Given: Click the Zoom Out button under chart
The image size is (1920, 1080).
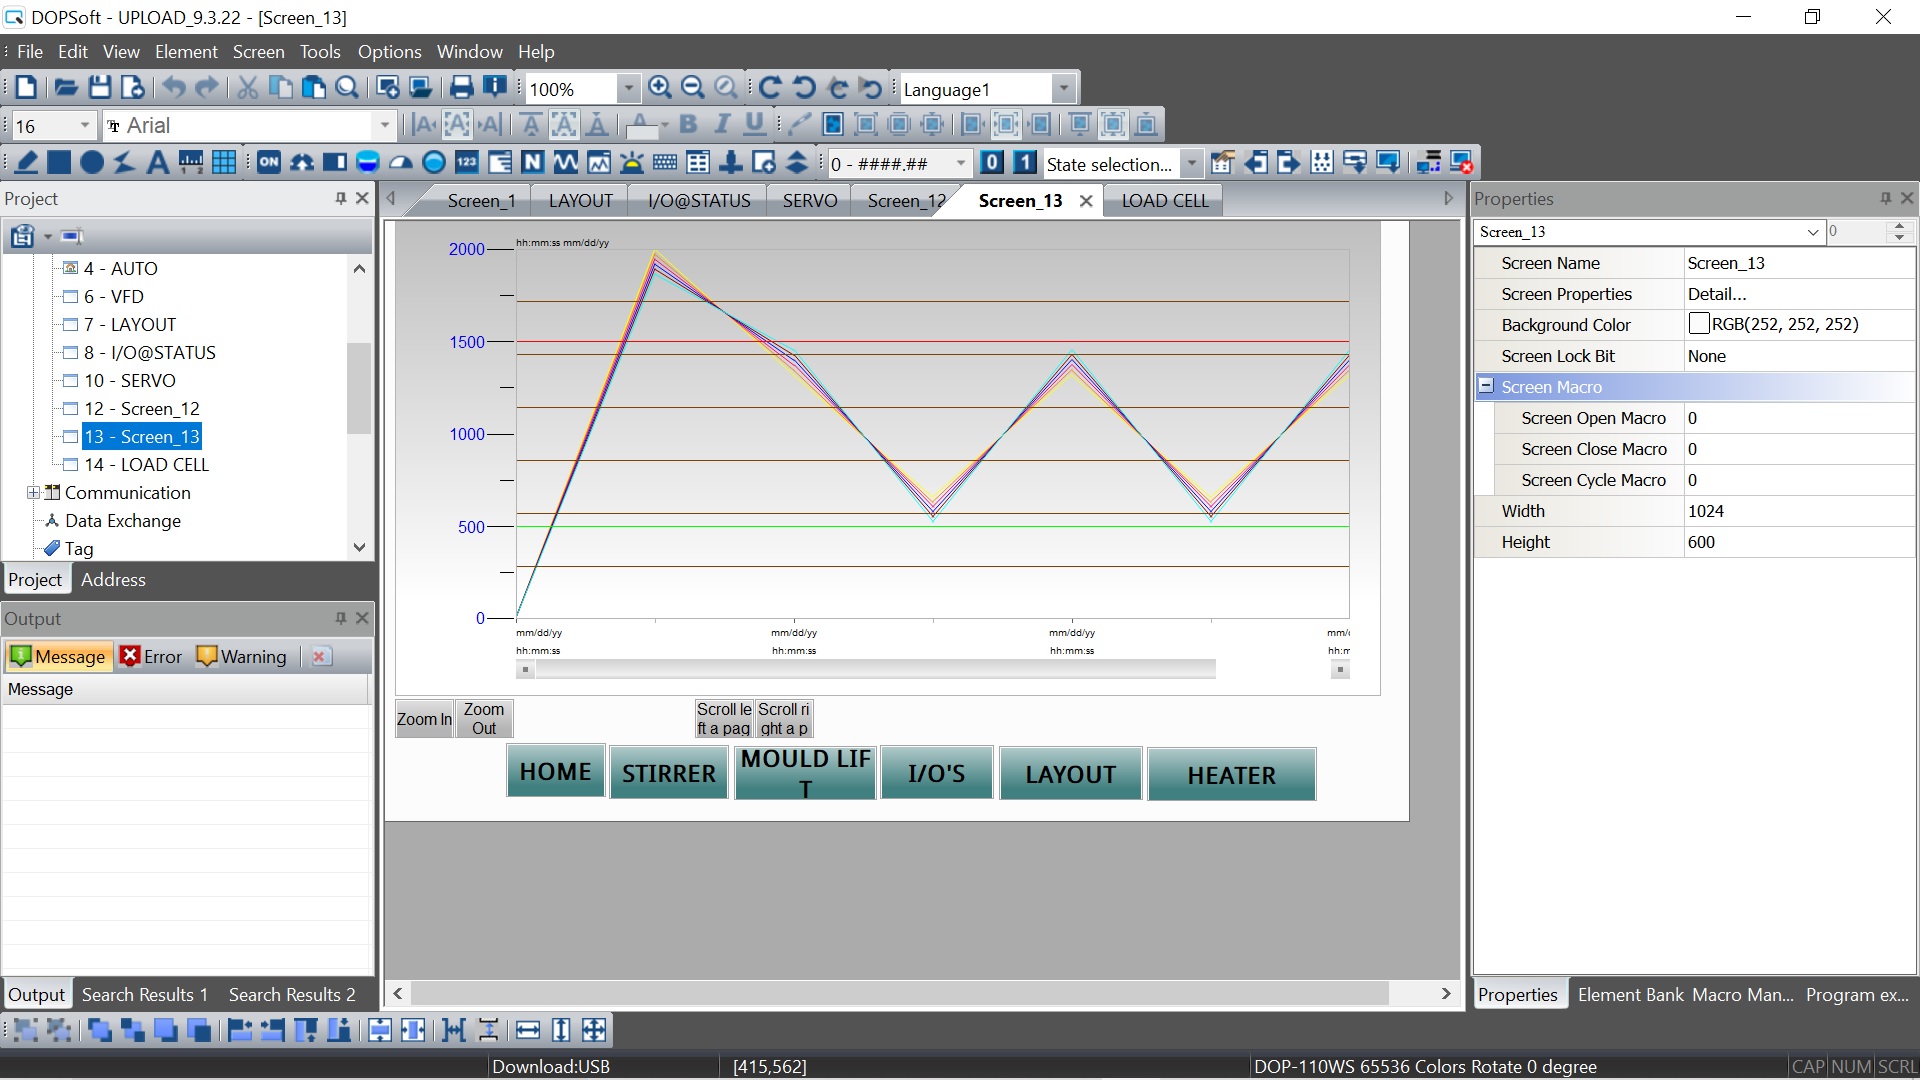Looking at the screenshot, I should click(484, 719).
